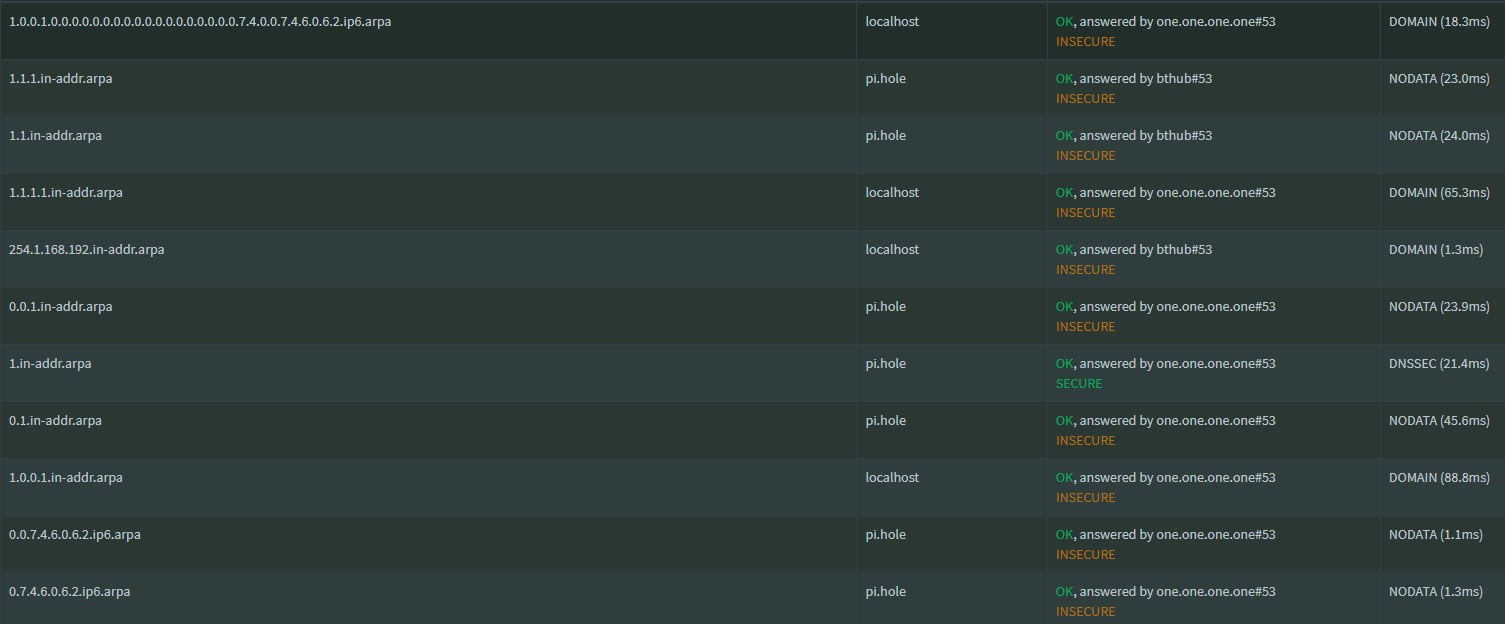Click the 1.in-addr.arpa domain entry
Image resolution: width=1505 pixels, height=624 pixels.
click(50, 363)
